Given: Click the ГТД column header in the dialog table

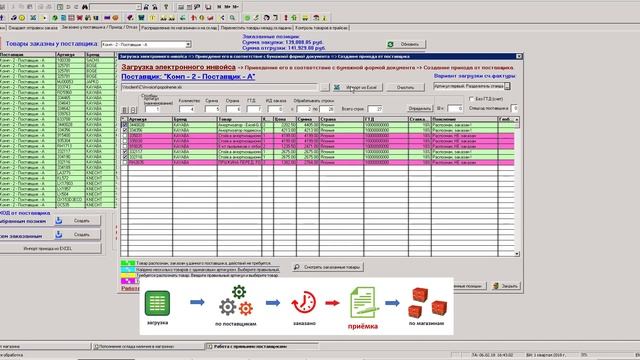Looking at the screenshot, I should point(386,119).
